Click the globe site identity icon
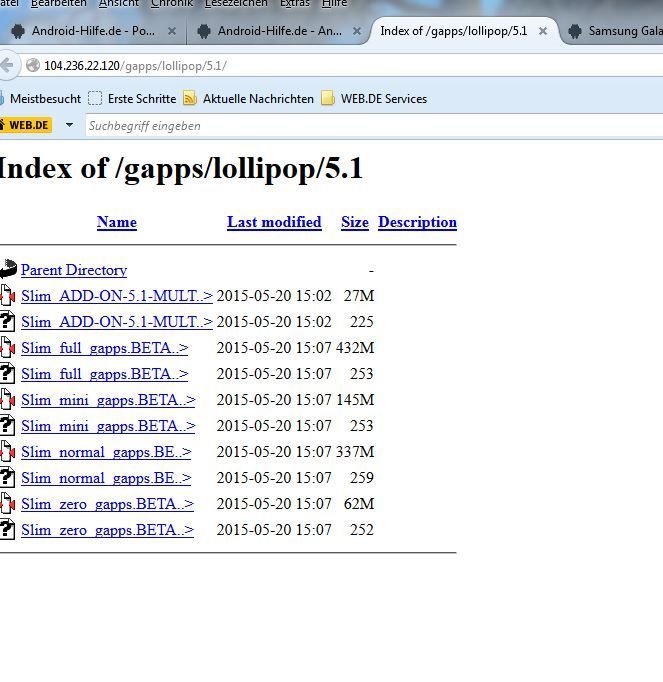Screen dimensions: 663x682 [x=33, y=66]
